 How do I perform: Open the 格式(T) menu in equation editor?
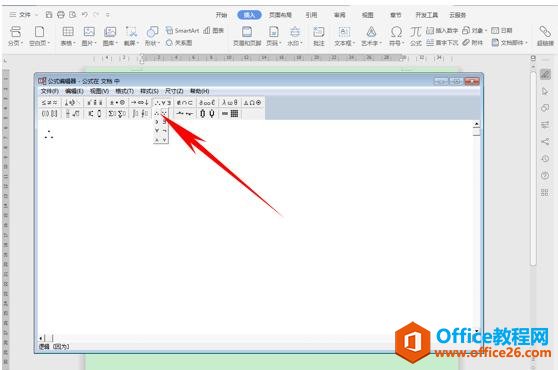tap(124, 91)
